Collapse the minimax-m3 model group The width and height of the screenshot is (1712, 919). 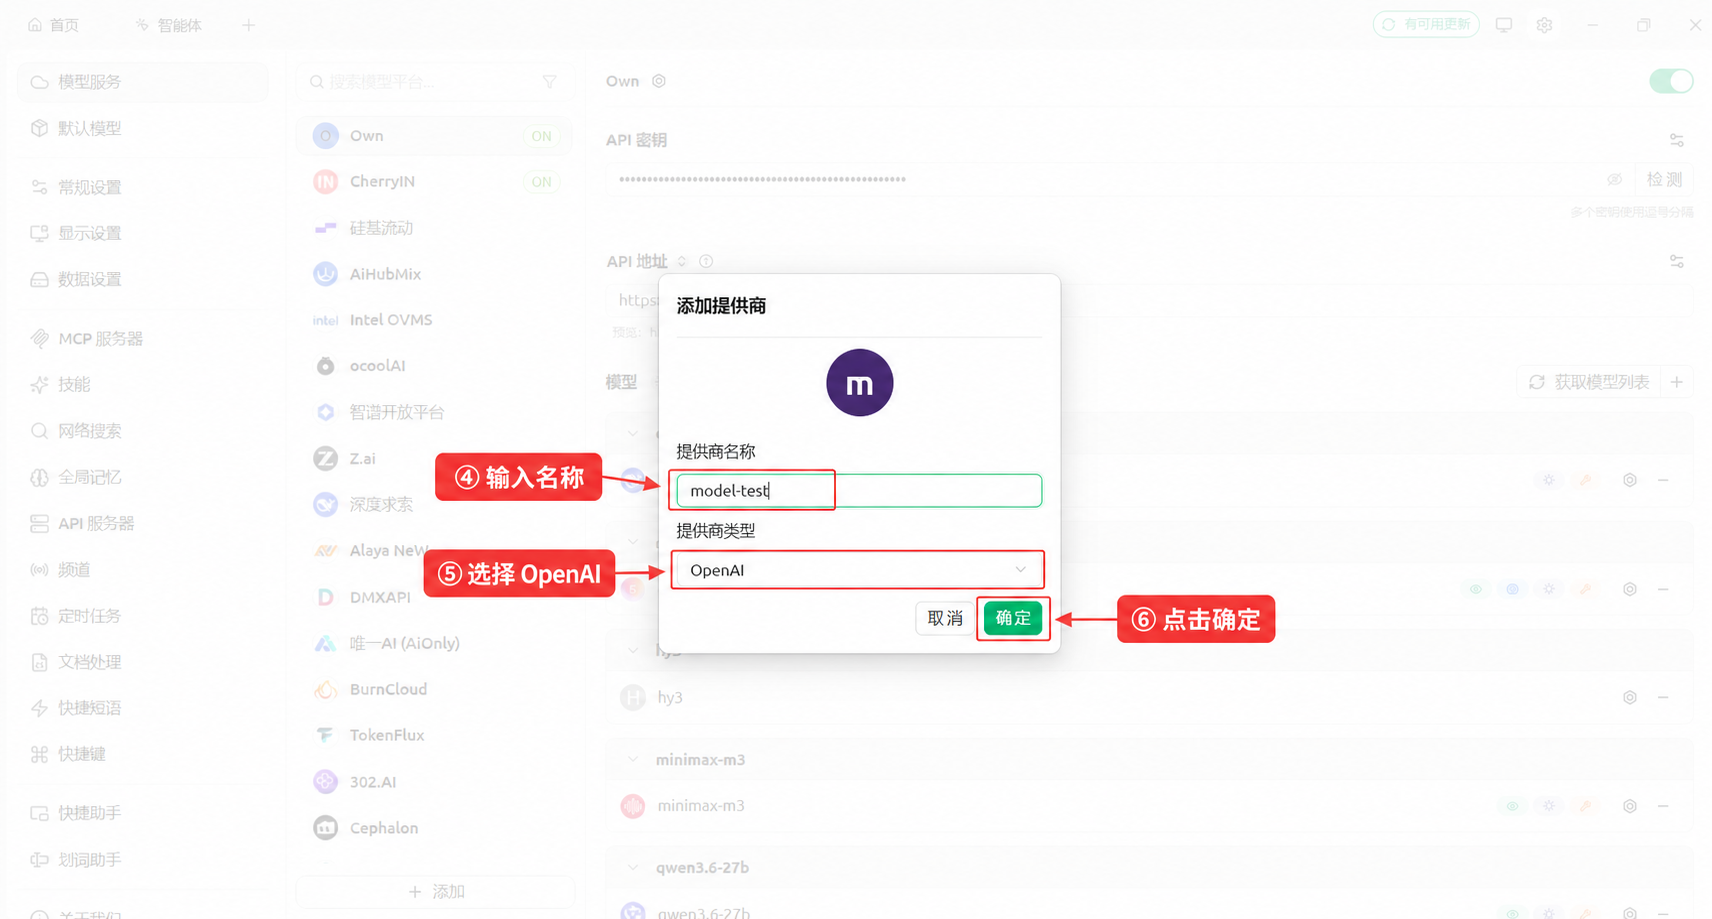[x=633, y=760]
